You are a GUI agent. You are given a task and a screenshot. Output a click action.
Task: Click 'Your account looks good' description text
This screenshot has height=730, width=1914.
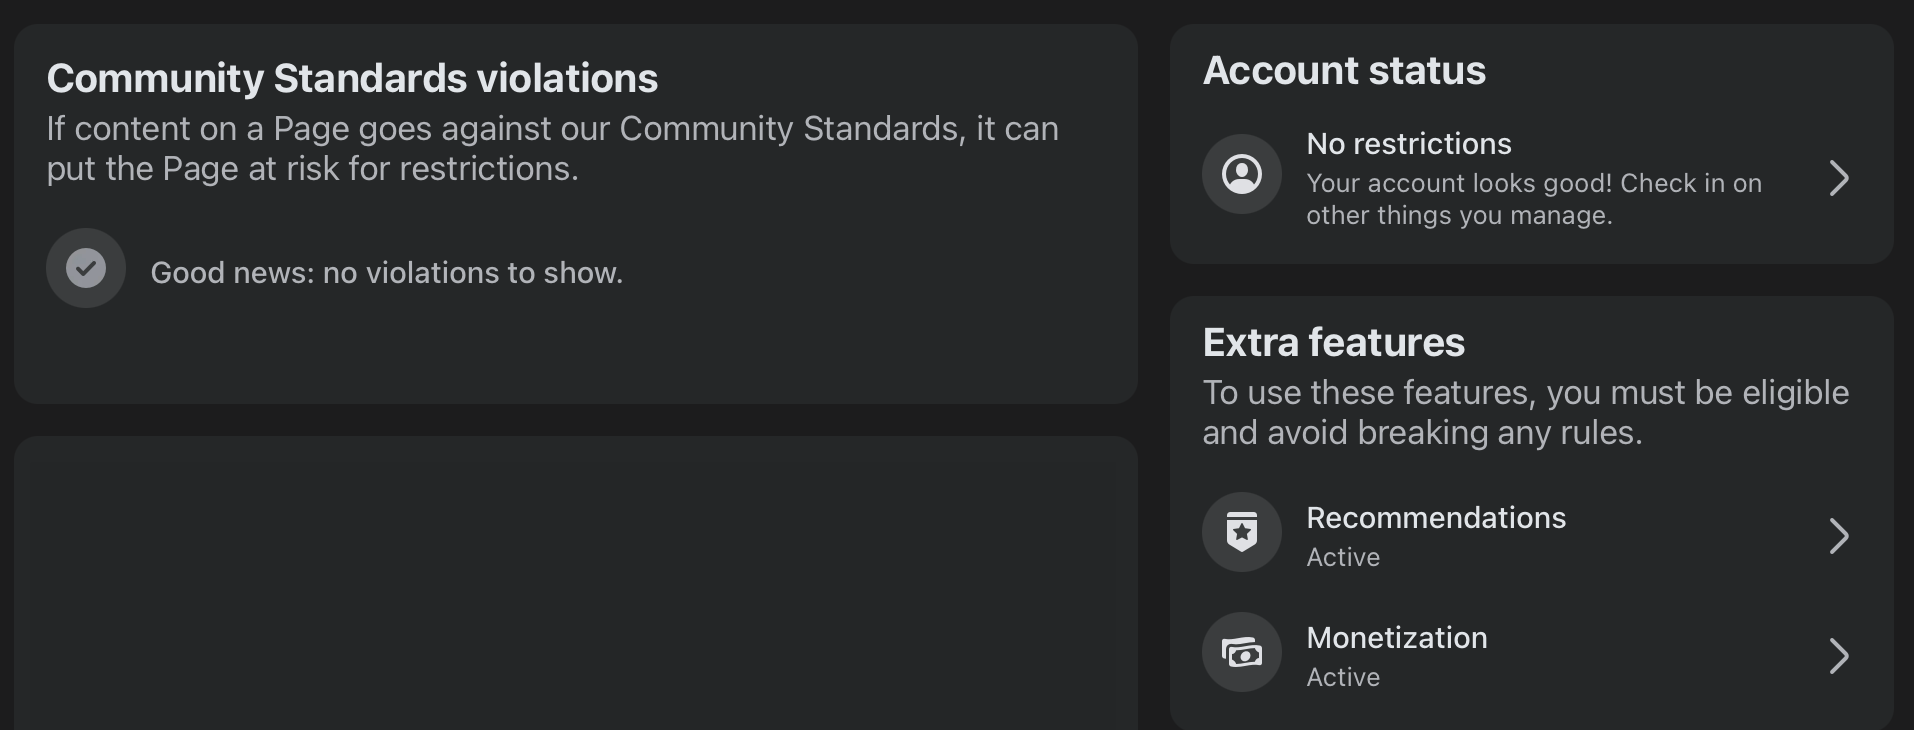[1534, 199]
